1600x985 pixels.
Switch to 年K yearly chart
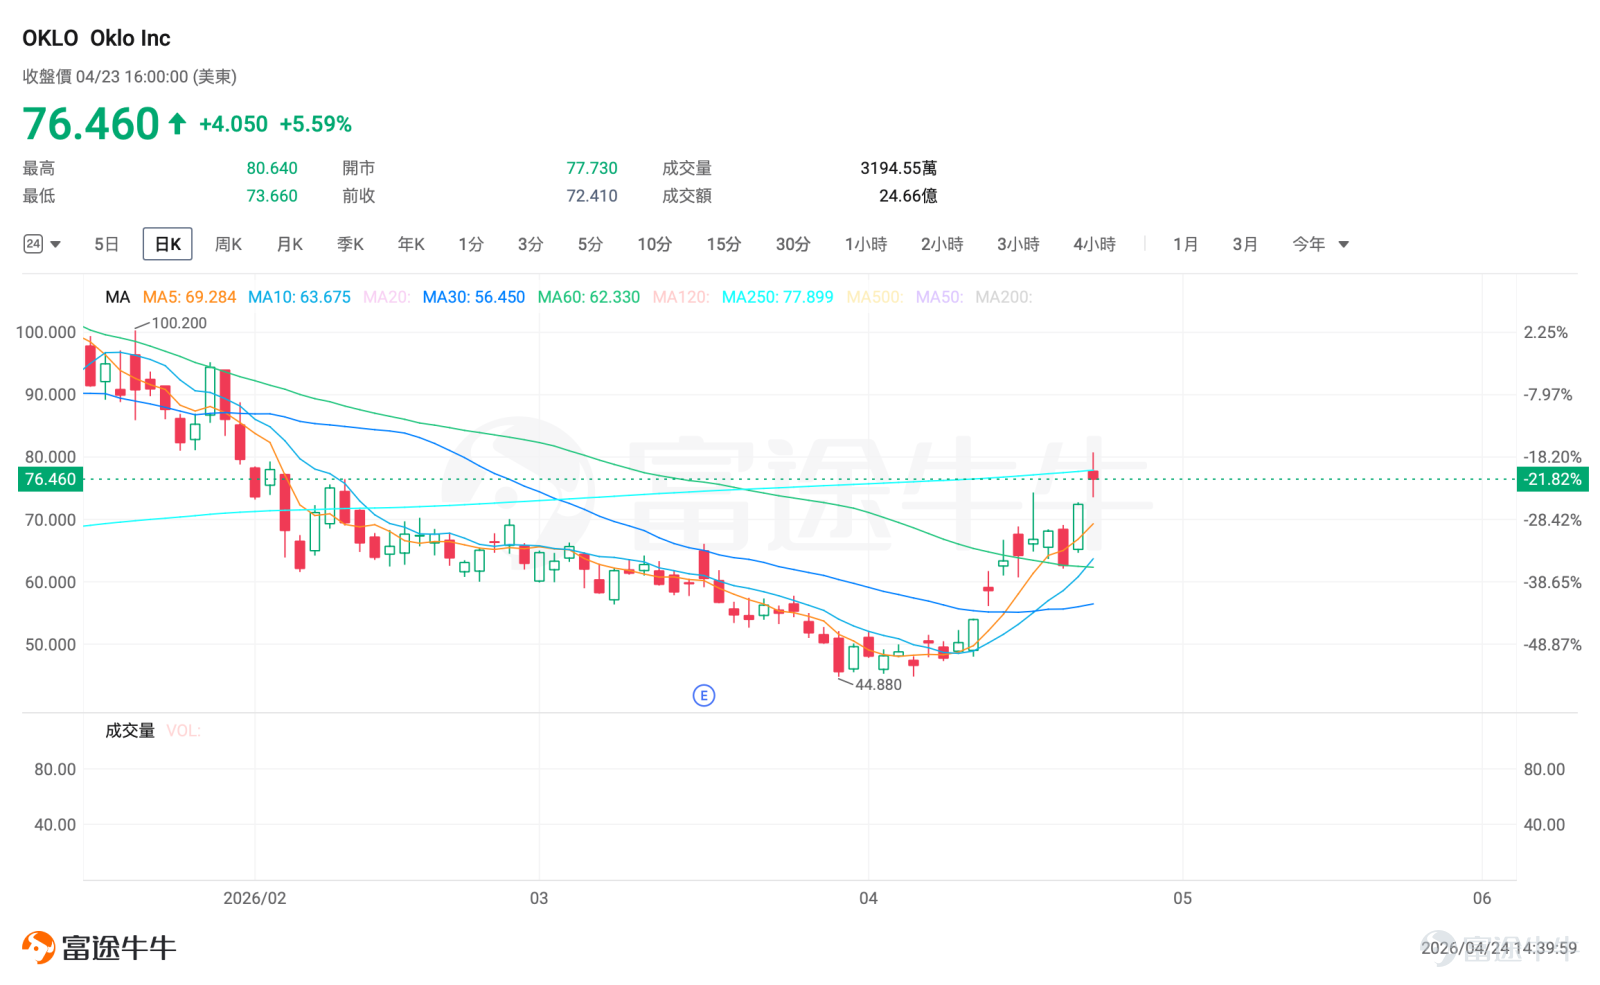pyautogui.click(x=412, y=244)
